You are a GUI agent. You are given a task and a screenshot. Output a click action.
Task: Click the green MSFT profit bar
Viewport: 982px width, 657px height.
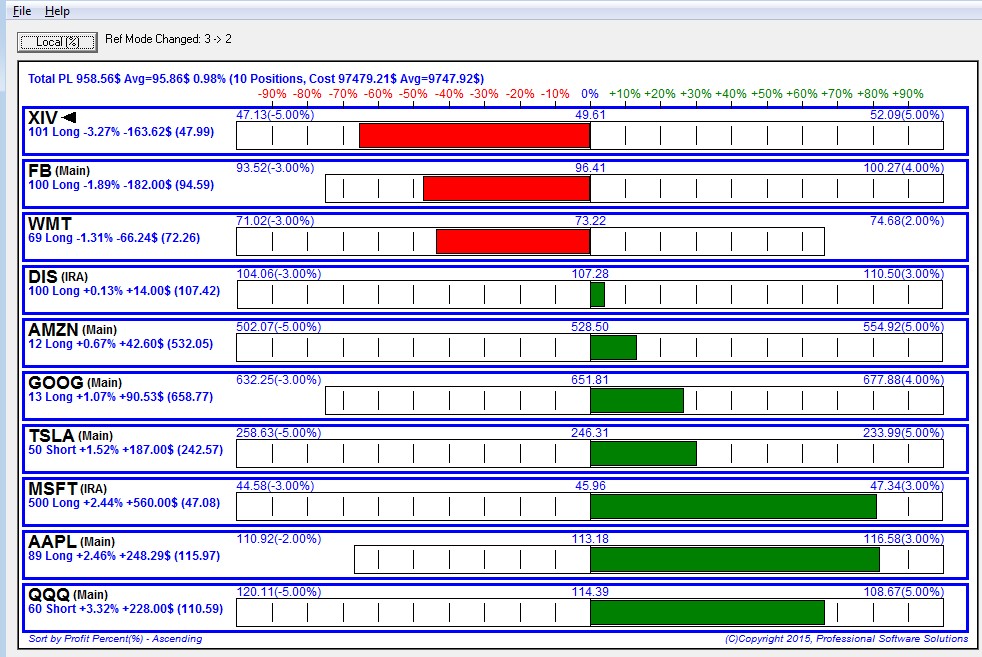pyautogui.click(x=733, y=507)
